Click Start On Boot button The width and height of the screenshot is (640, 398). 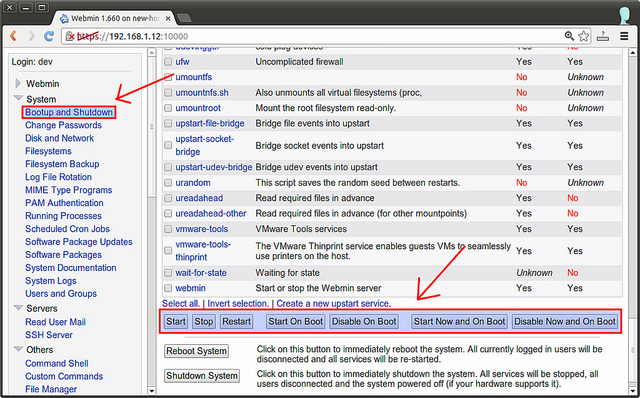[x=296, y=322]
